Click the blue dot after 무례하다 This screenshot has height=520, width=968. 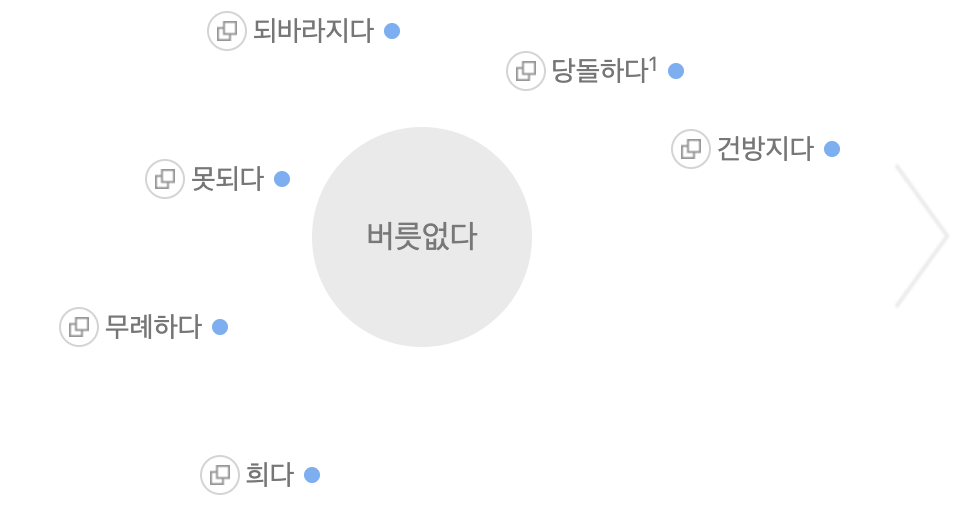tap(220, 327)
